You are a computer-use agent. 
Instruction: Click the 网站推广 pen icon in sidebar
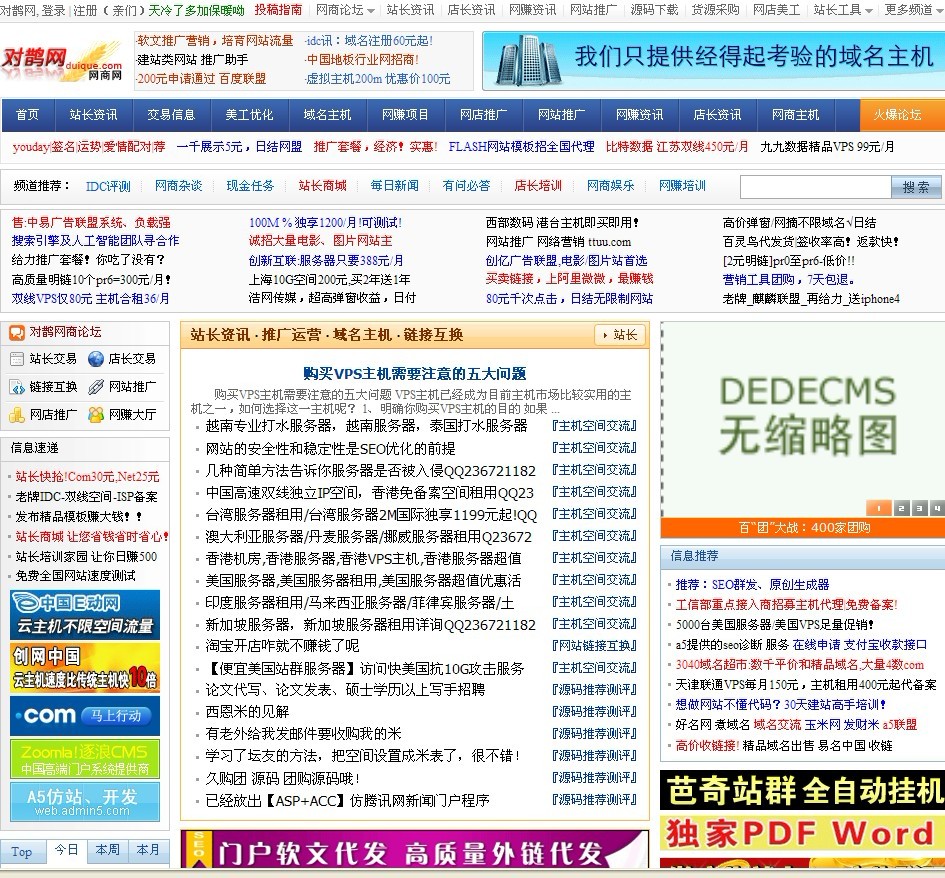(x=96, y=387)
